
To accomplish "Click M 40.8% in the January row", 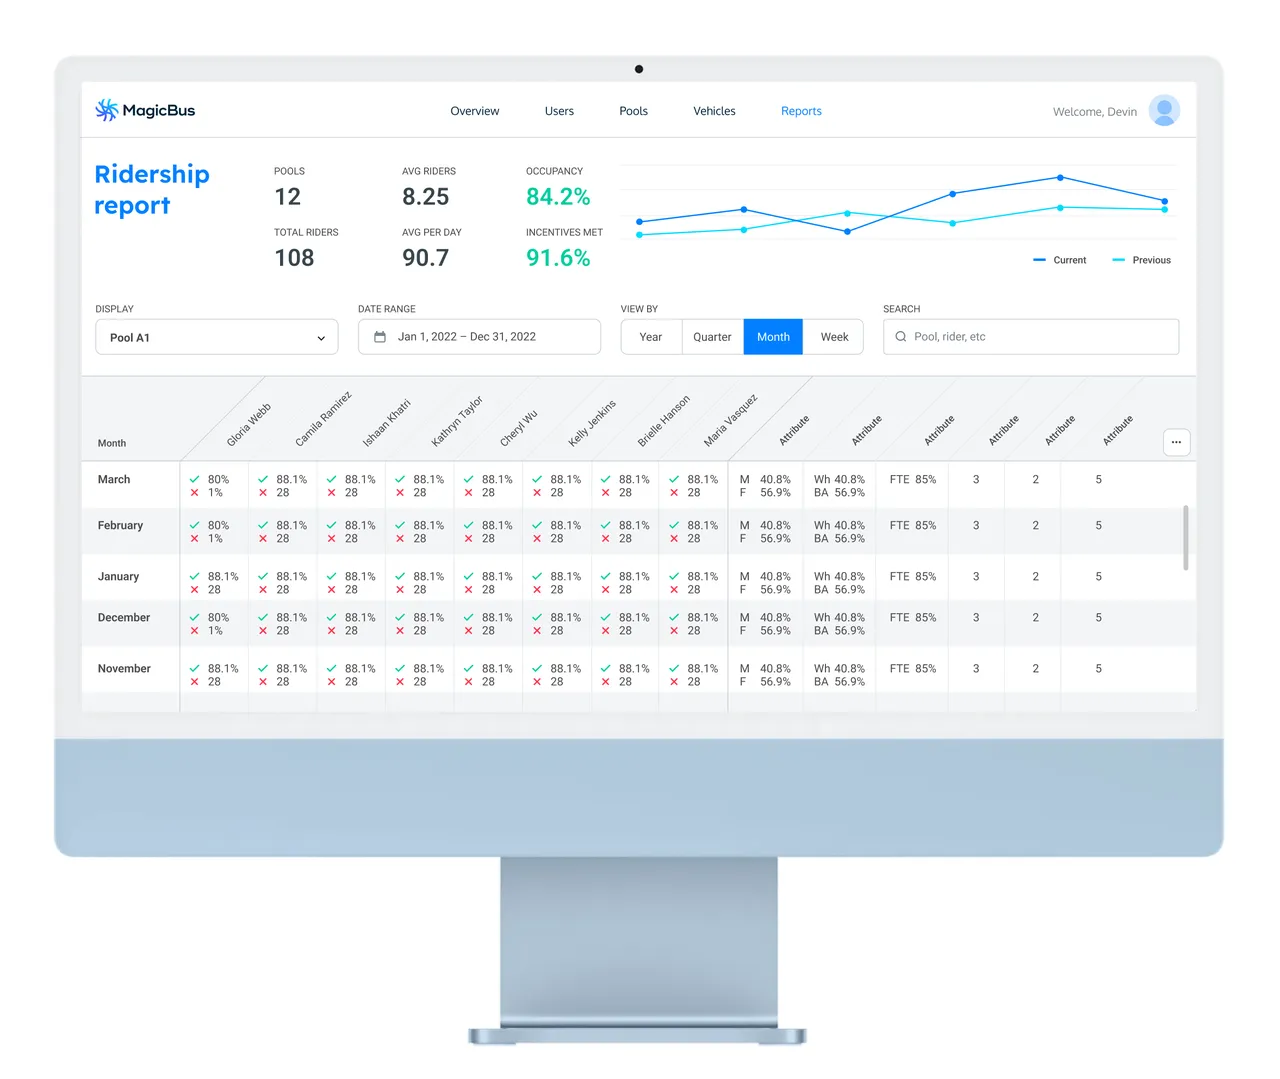I will tap(765, 577).
